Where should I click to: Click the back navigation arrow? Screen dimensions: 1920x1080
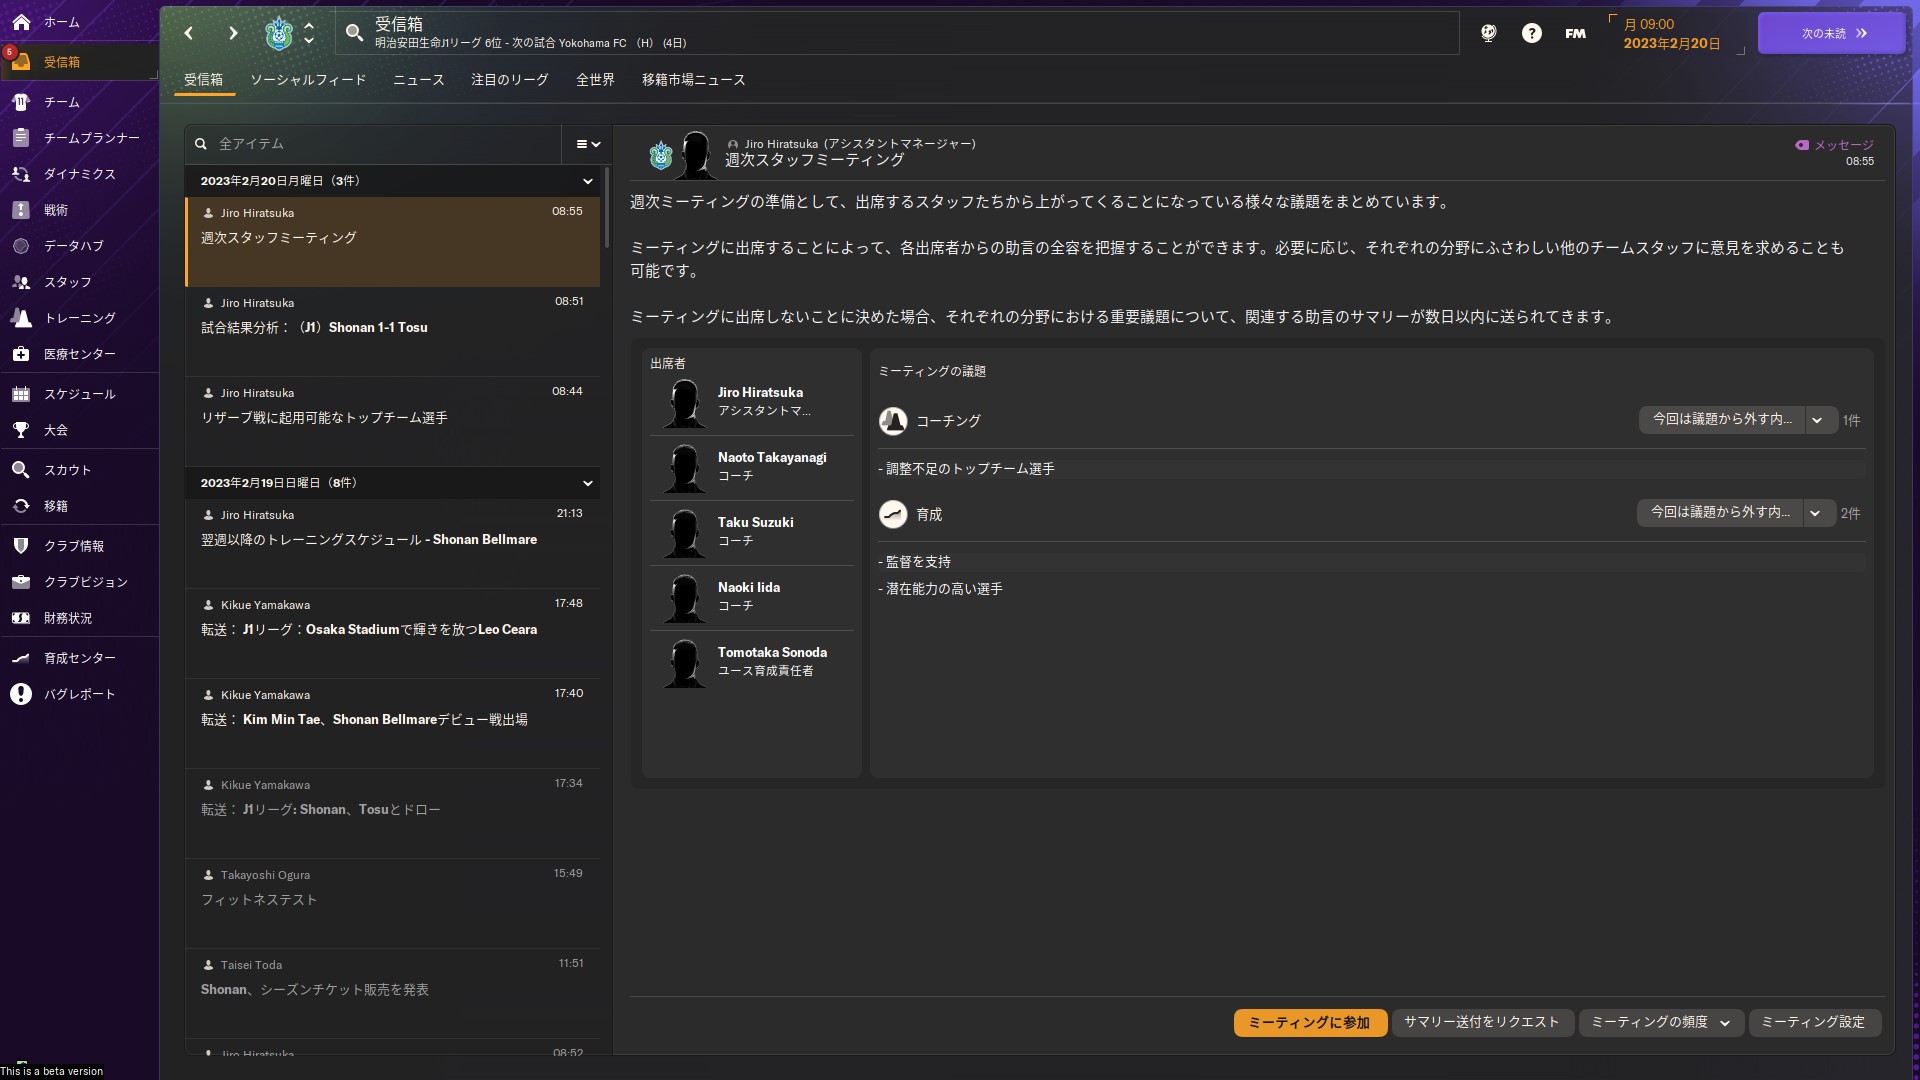click(x=189, y=33)
